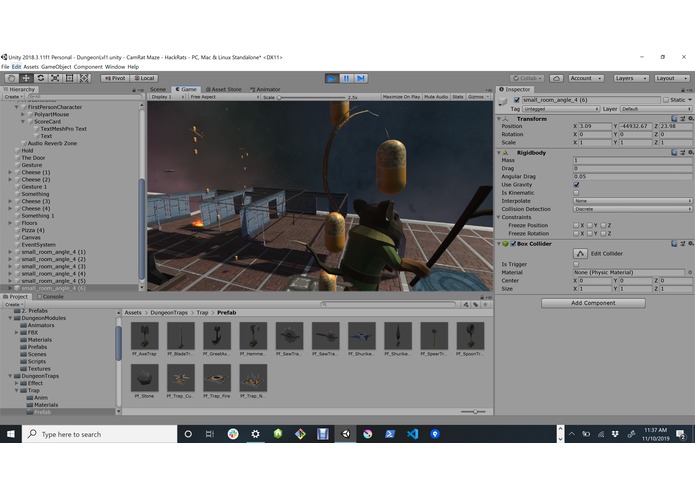Switch to the Scene tab
The image size is (695, 494).
(x=157, y=89)
